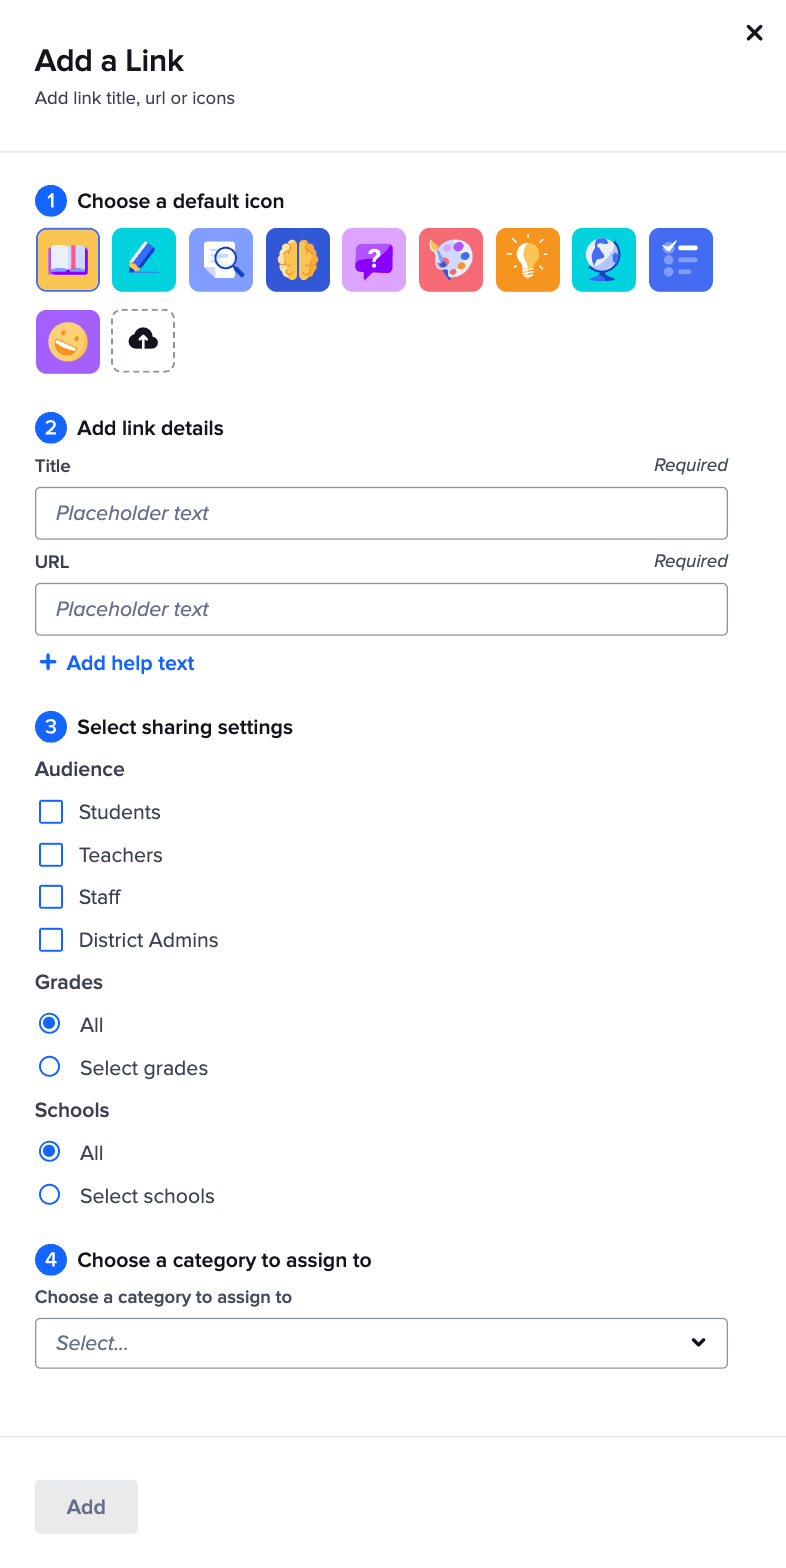Choose the Select grades radio option
Image resolution: width=786 pixels, height=1568 pixels.
[49, 1067]
